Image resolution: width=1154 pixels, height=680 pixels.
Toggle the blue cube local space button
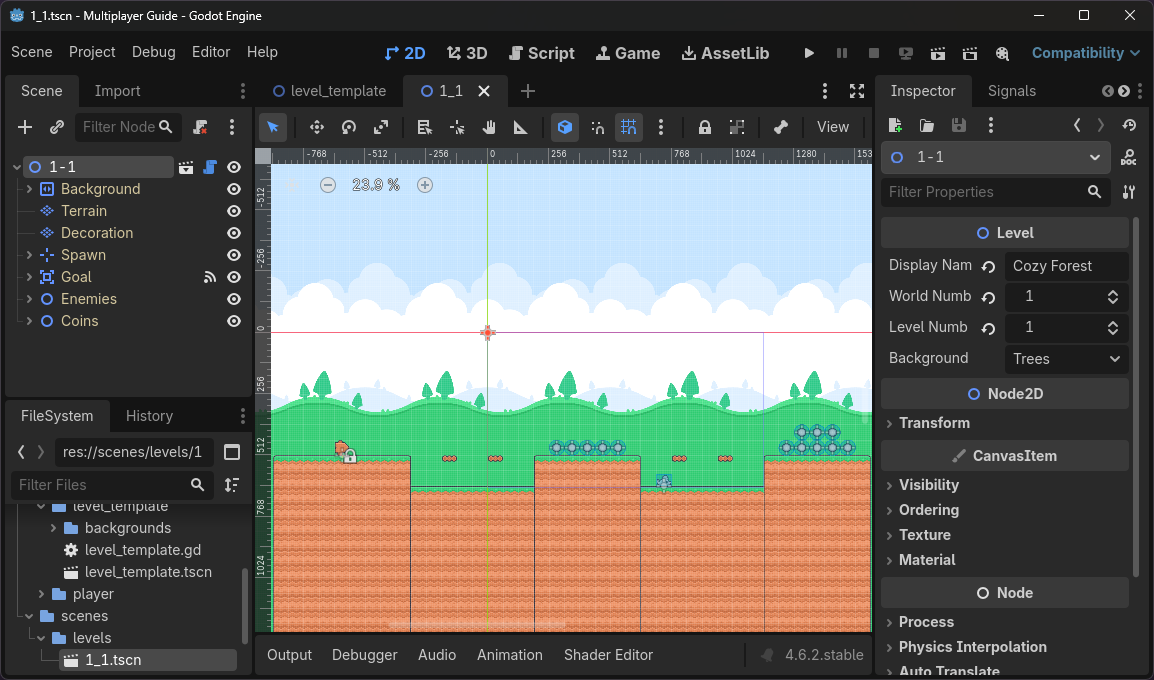coord(564,127)
